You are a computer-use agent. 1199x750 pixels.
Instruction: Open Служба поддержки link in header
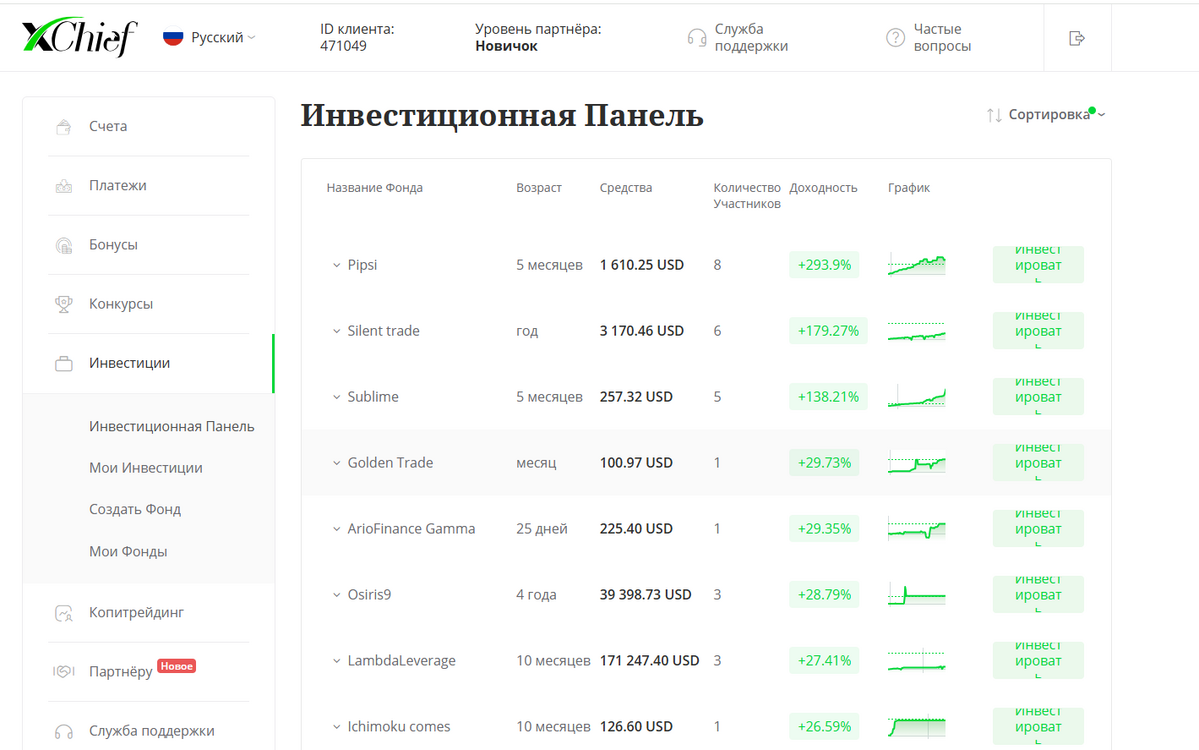pos(751,37)
